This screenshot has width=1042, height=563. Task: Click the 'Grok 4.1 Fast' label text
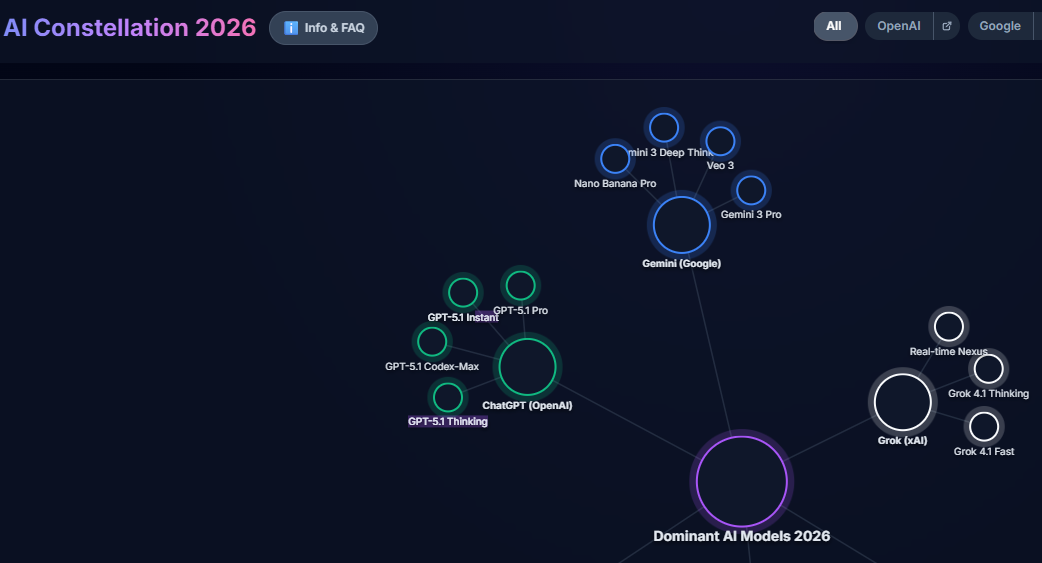984,451
